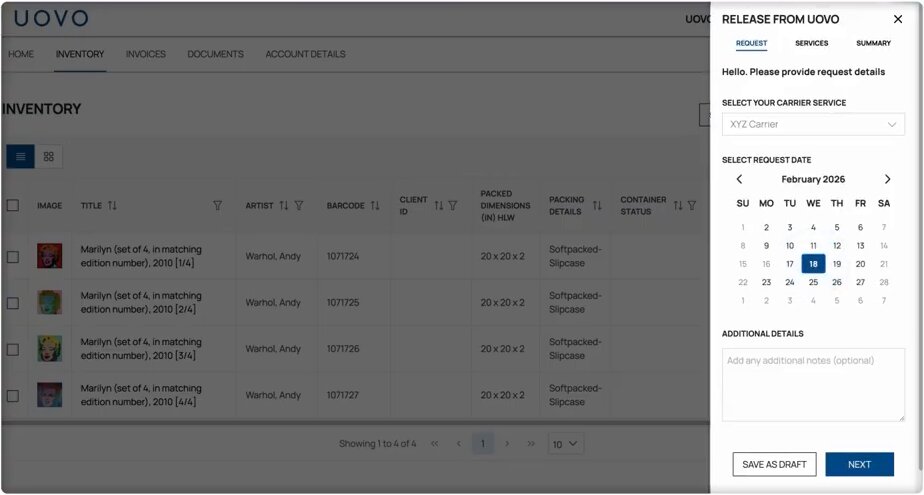Click the February 2026 month label
The image size is (924, 495).
[813, 179]
